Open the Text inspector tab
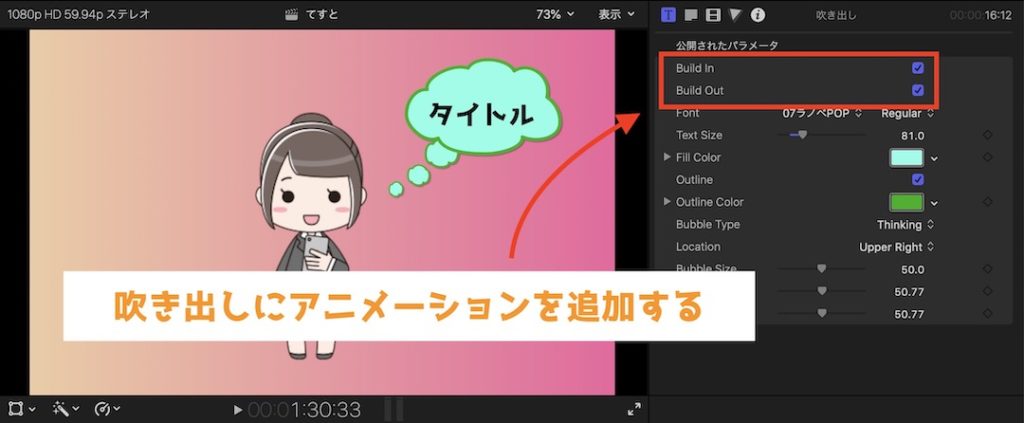The image size is (1024, 423). pyautogui.click(x=692, y=14)
